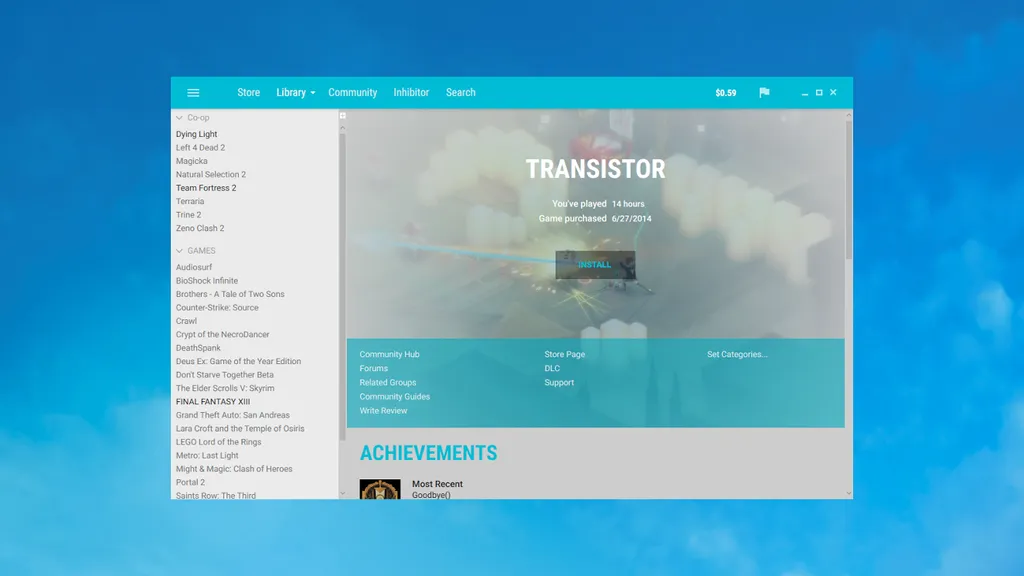
Task: Close the Steam window
Action: (833, 93)
